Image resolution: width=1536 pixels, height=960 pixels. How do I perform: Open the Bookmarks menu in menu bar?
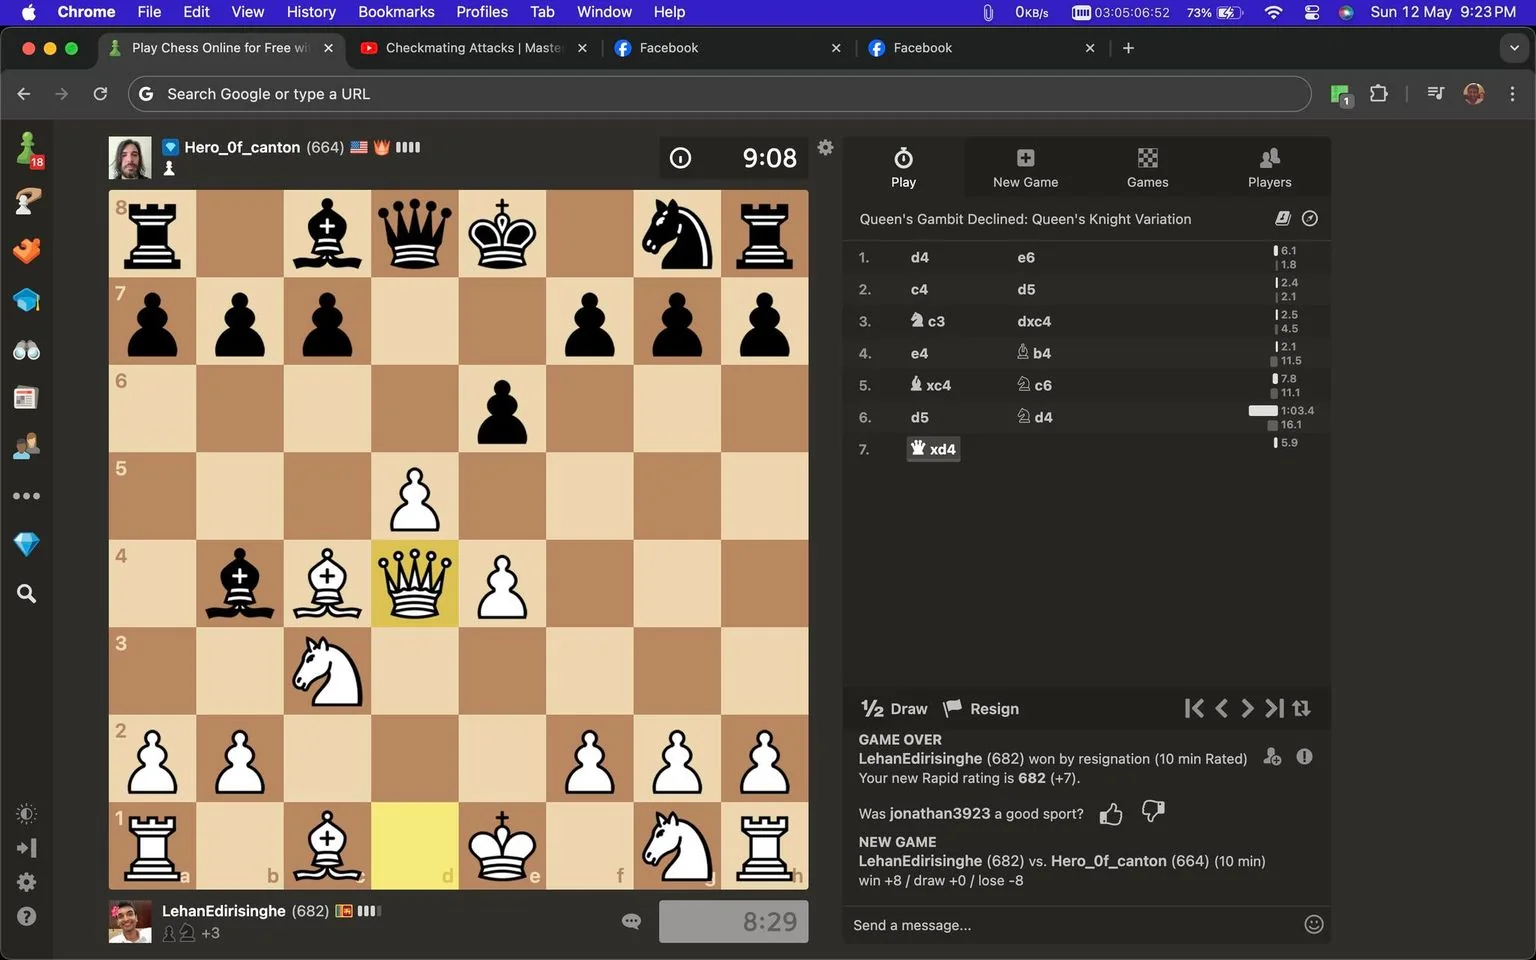pyautogui.click(x=396, y=12)
